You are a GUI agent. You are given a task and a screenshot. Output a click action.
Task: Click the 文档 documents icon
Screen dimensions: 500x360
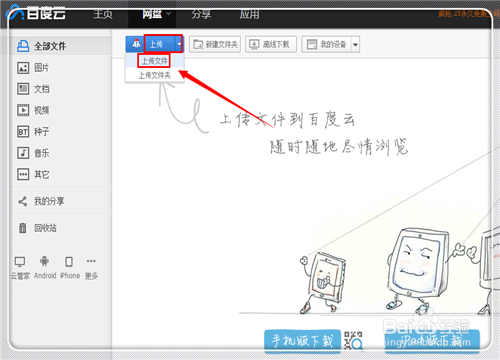[23, 89]
